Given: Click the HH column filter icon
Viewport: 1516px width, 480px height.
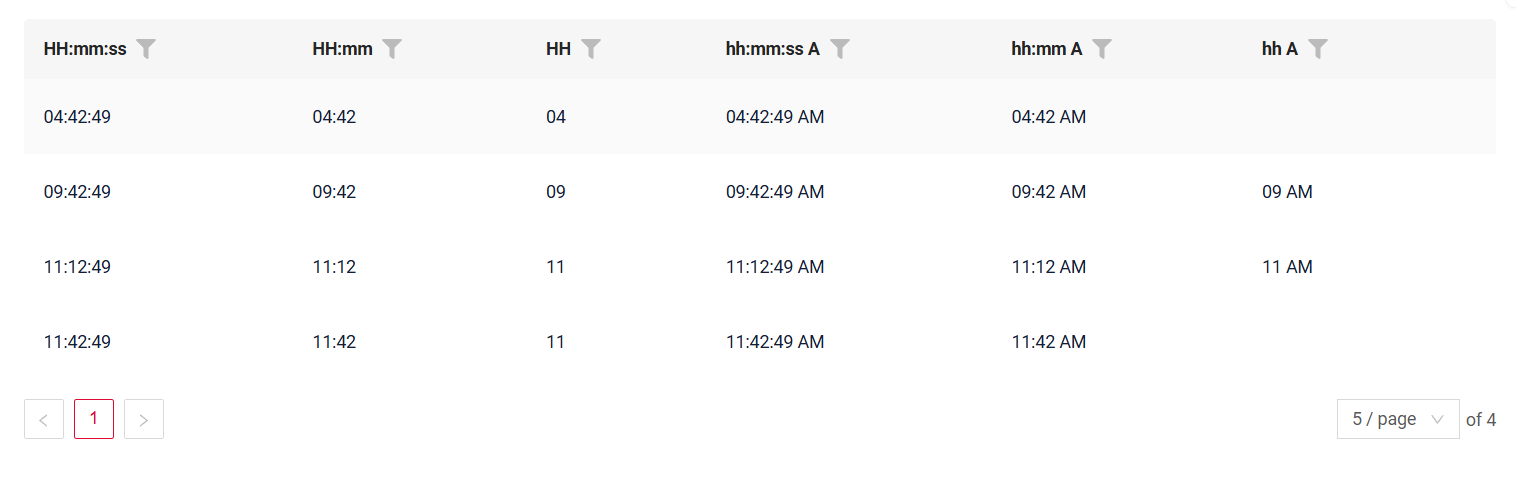Looking at the screenshot, I should point(591,49).
